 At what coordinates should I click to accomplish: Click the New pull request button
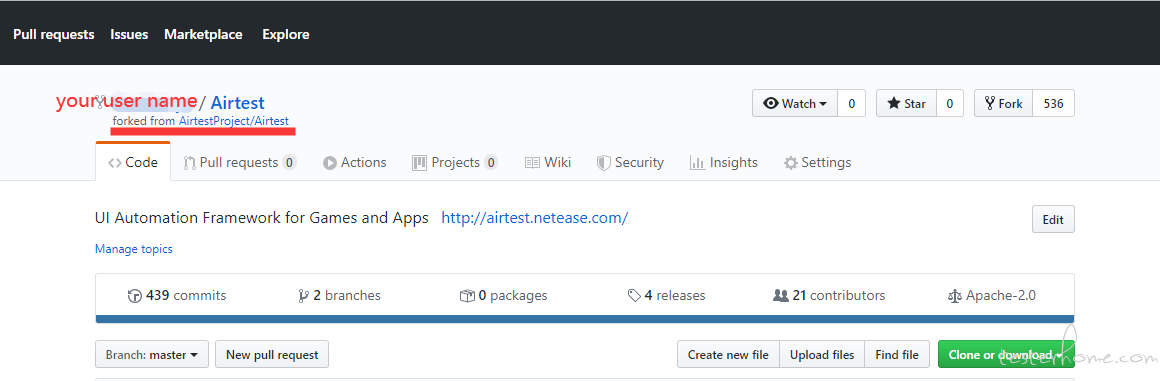click(x=272, y=354)
